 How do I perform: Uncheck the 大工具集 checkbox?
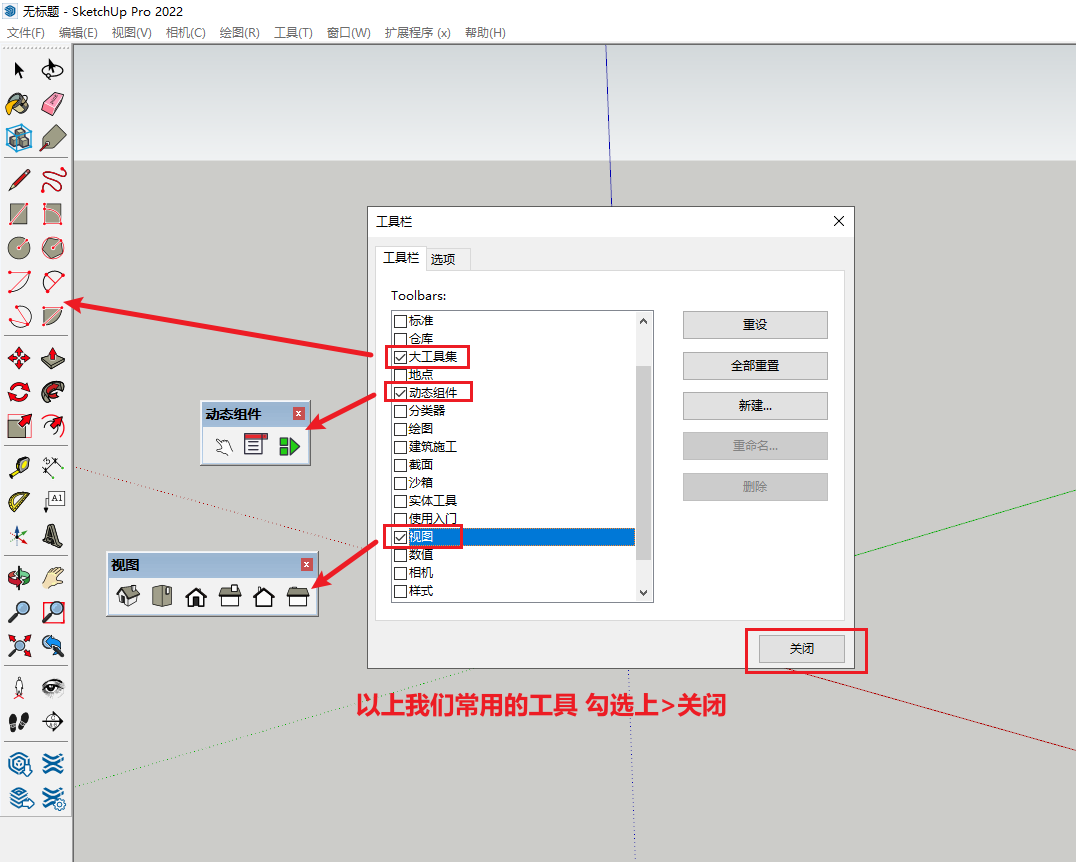coord(400,357)
